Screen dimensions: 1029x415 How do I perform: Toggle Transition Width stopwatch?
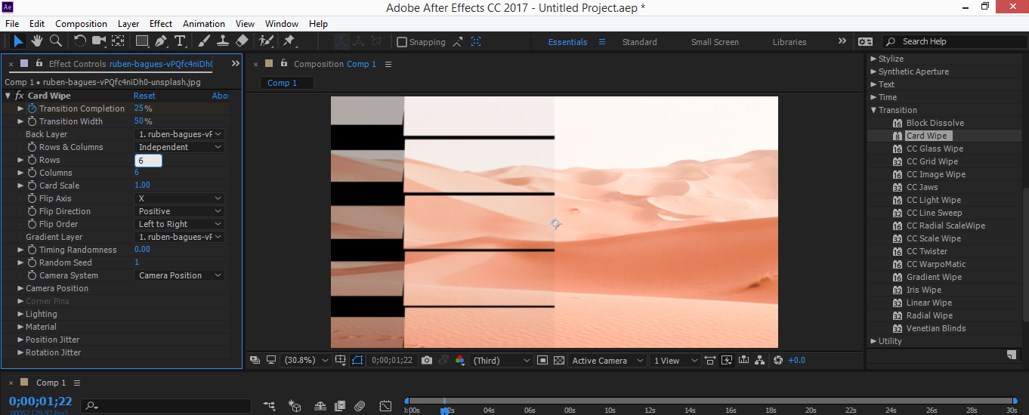click(x=32, y=121)
